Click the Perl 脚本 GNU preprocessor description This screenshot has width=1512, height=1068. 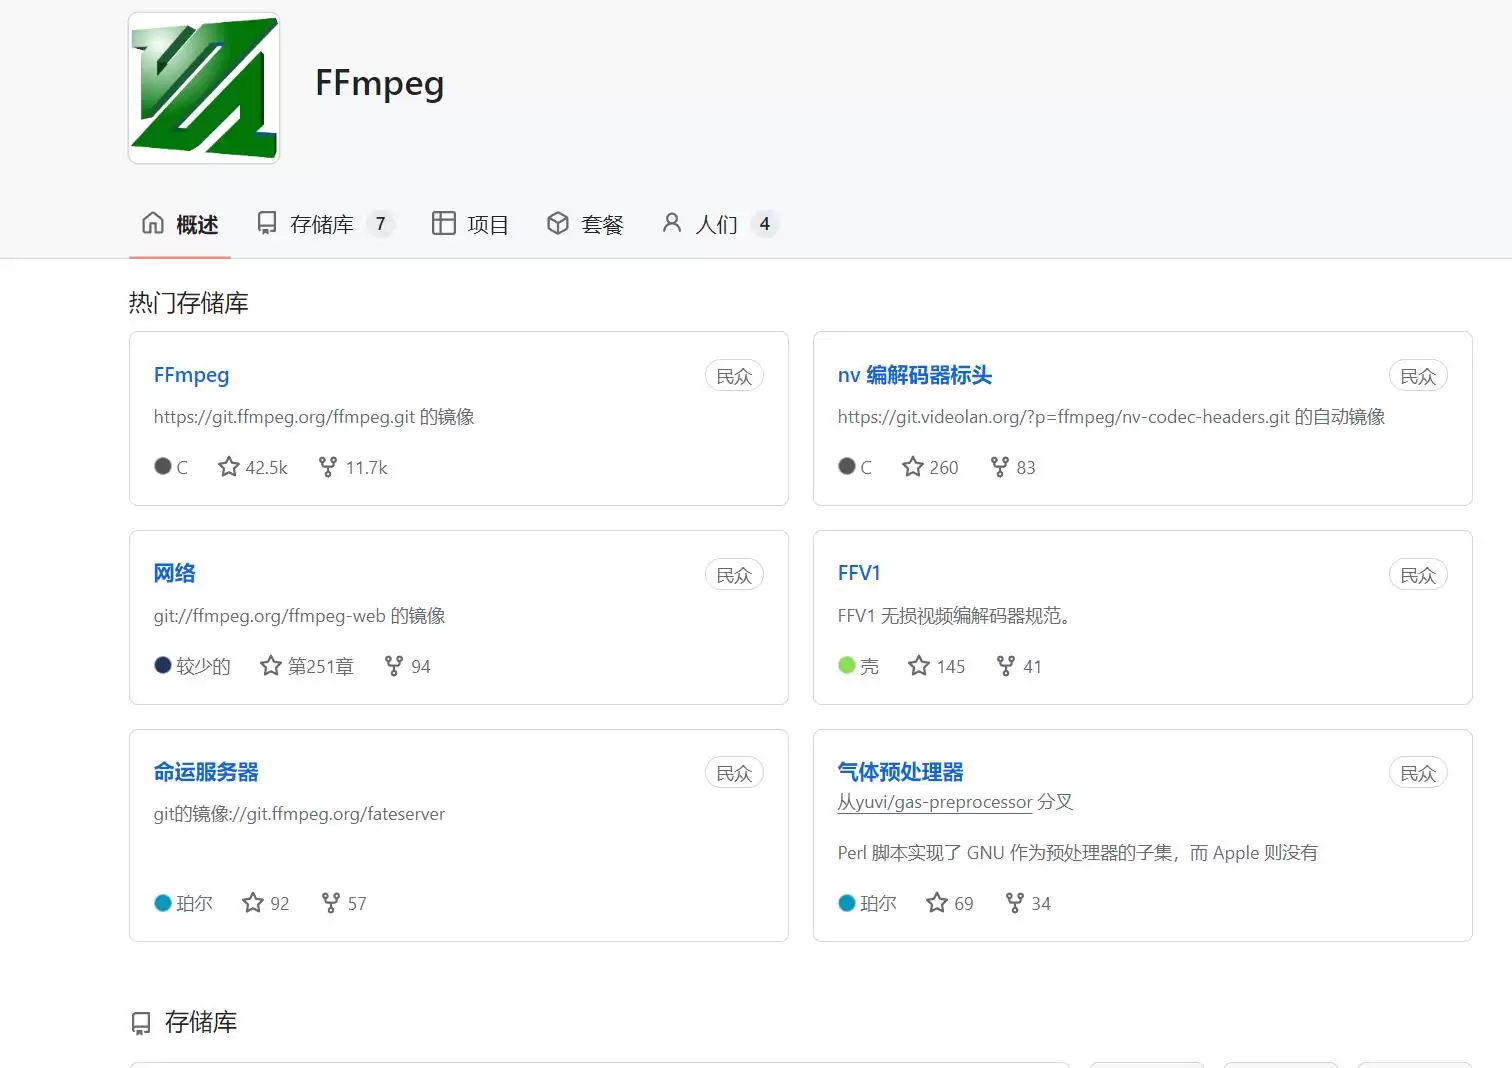1078,853
